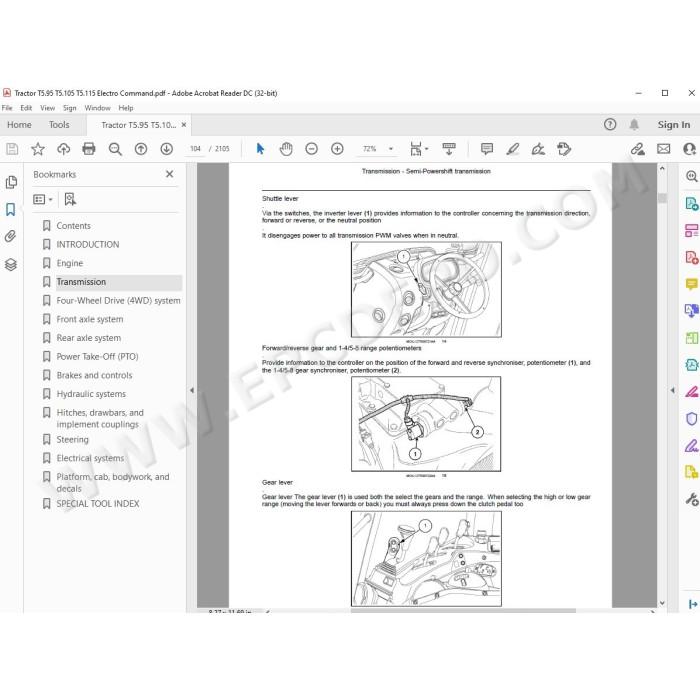Open the Hydraulic systems bookmark
700x700 pixels.
point(91,394)
